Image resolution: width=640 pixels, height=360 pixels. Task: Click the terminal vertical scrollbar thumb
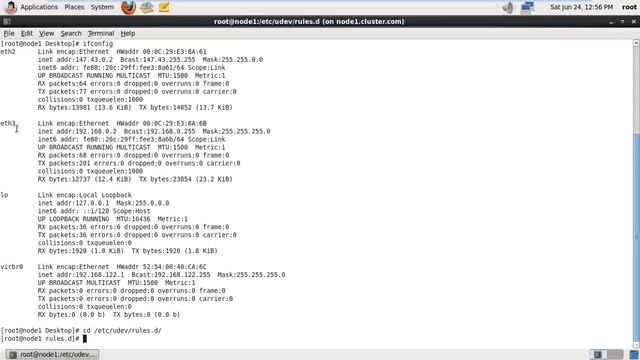click(636, 239)
